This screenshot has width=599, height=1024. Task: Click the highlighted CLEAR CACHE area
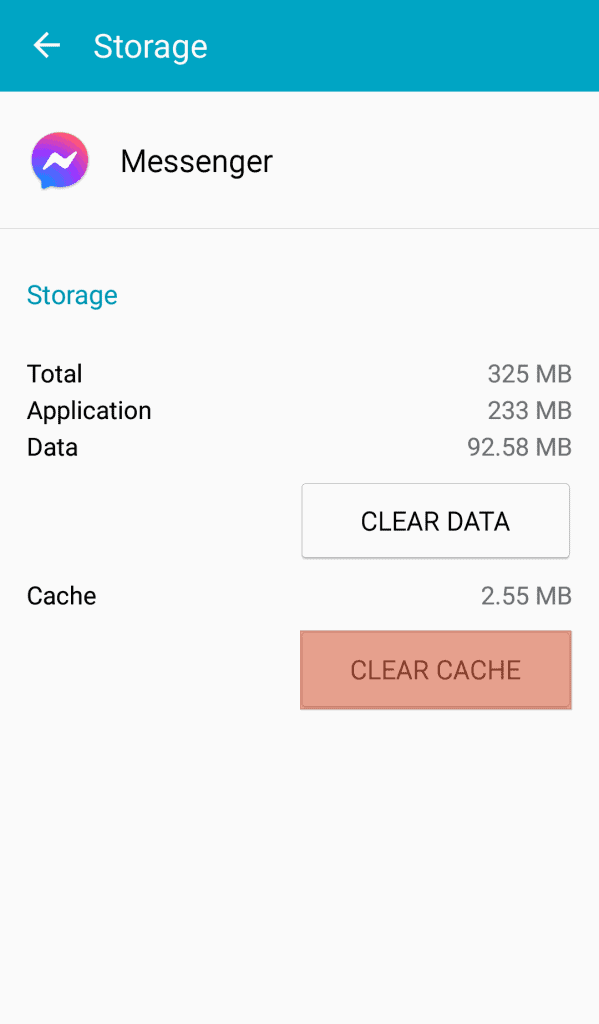tap(435, 670)
